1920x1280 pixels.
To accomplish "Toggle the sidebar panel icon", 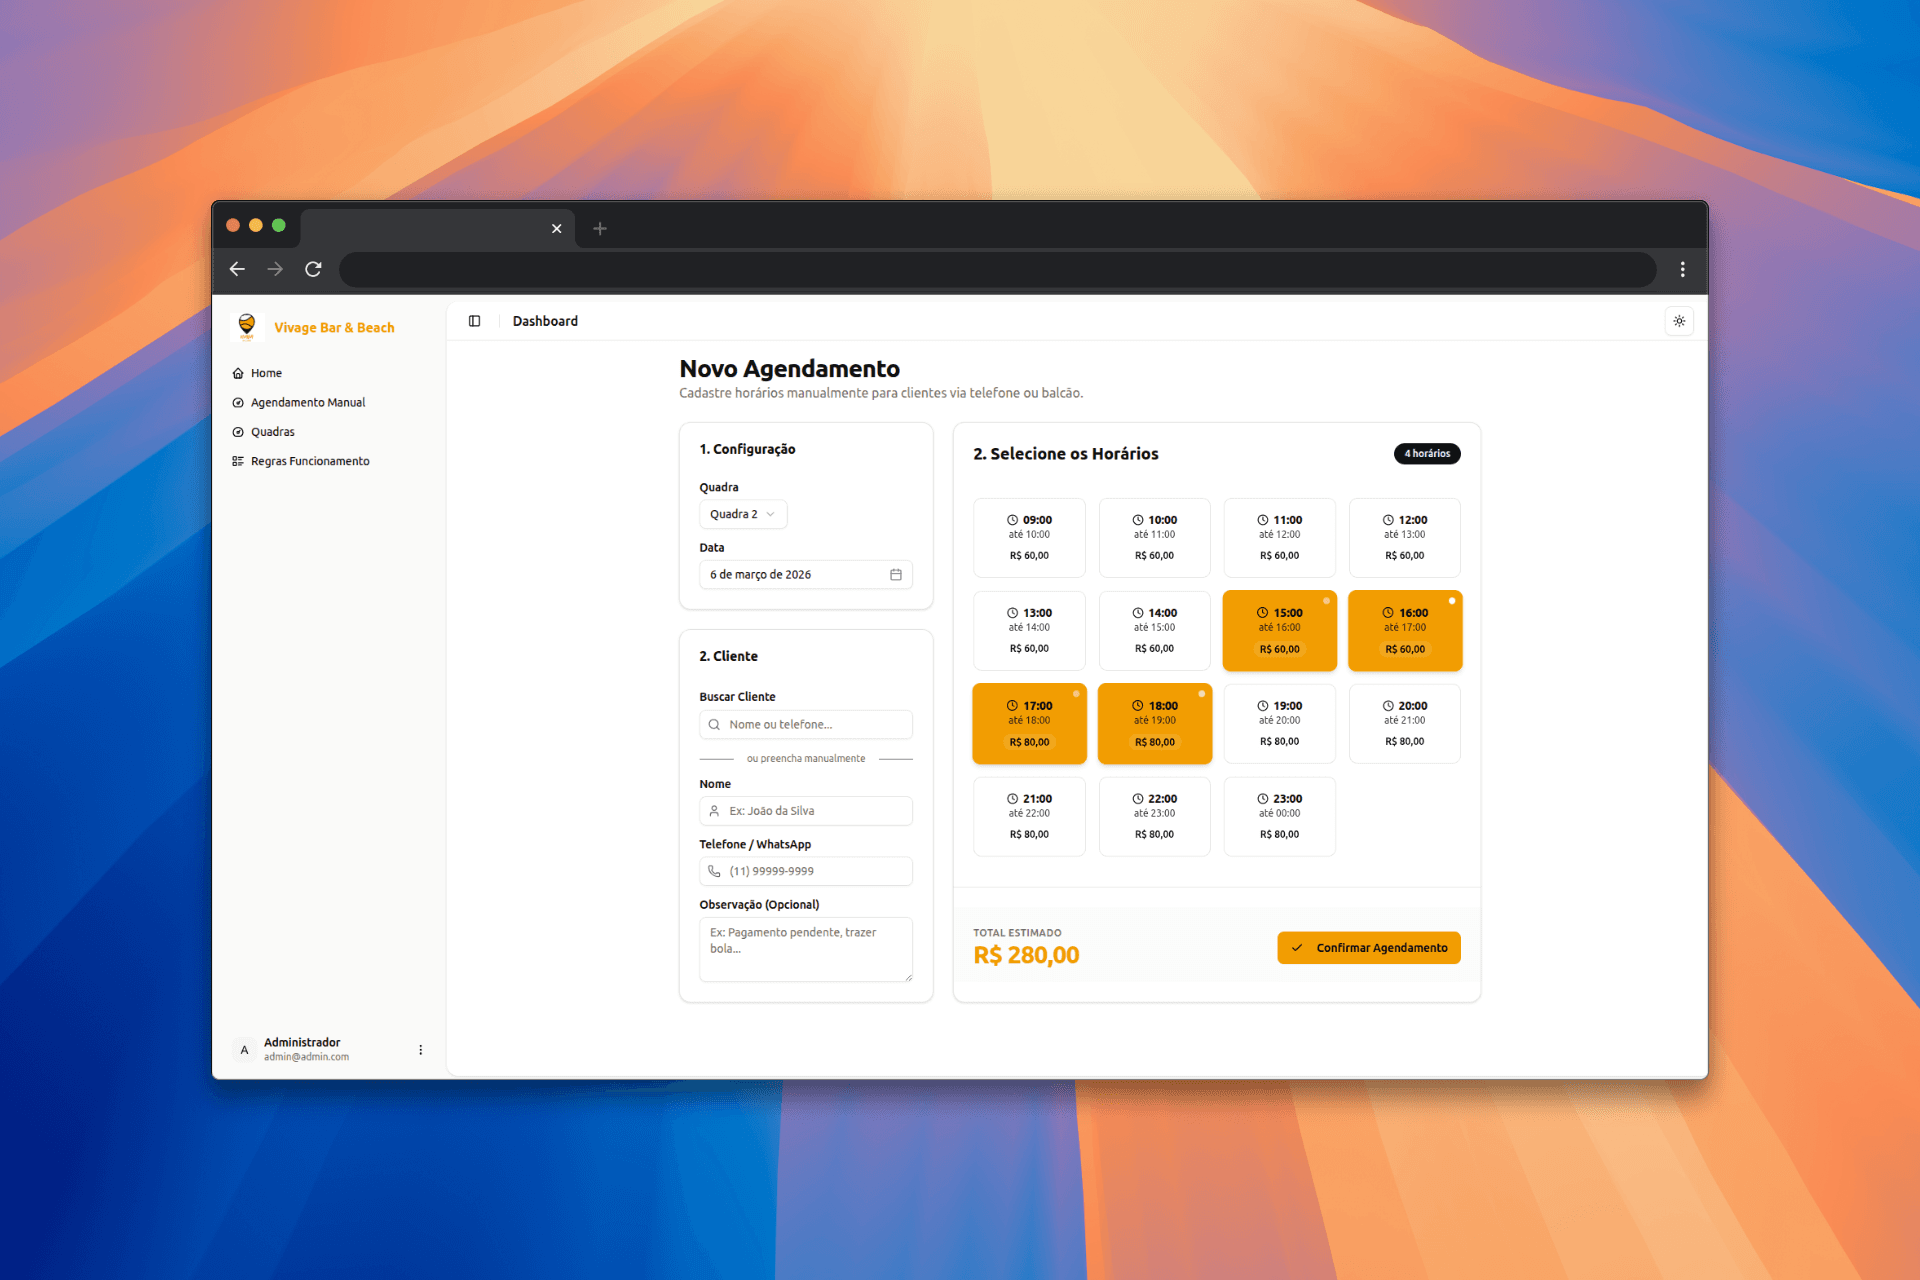I will pyautogui.click(x=474, y=321).
